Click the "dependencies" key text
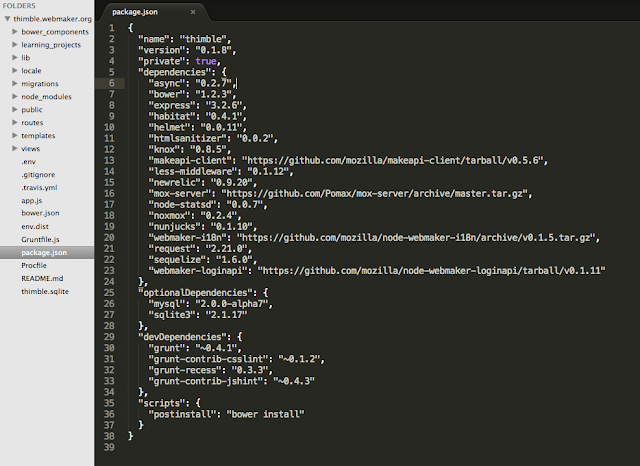Viewport: 640px width, 466px height. 177,72
